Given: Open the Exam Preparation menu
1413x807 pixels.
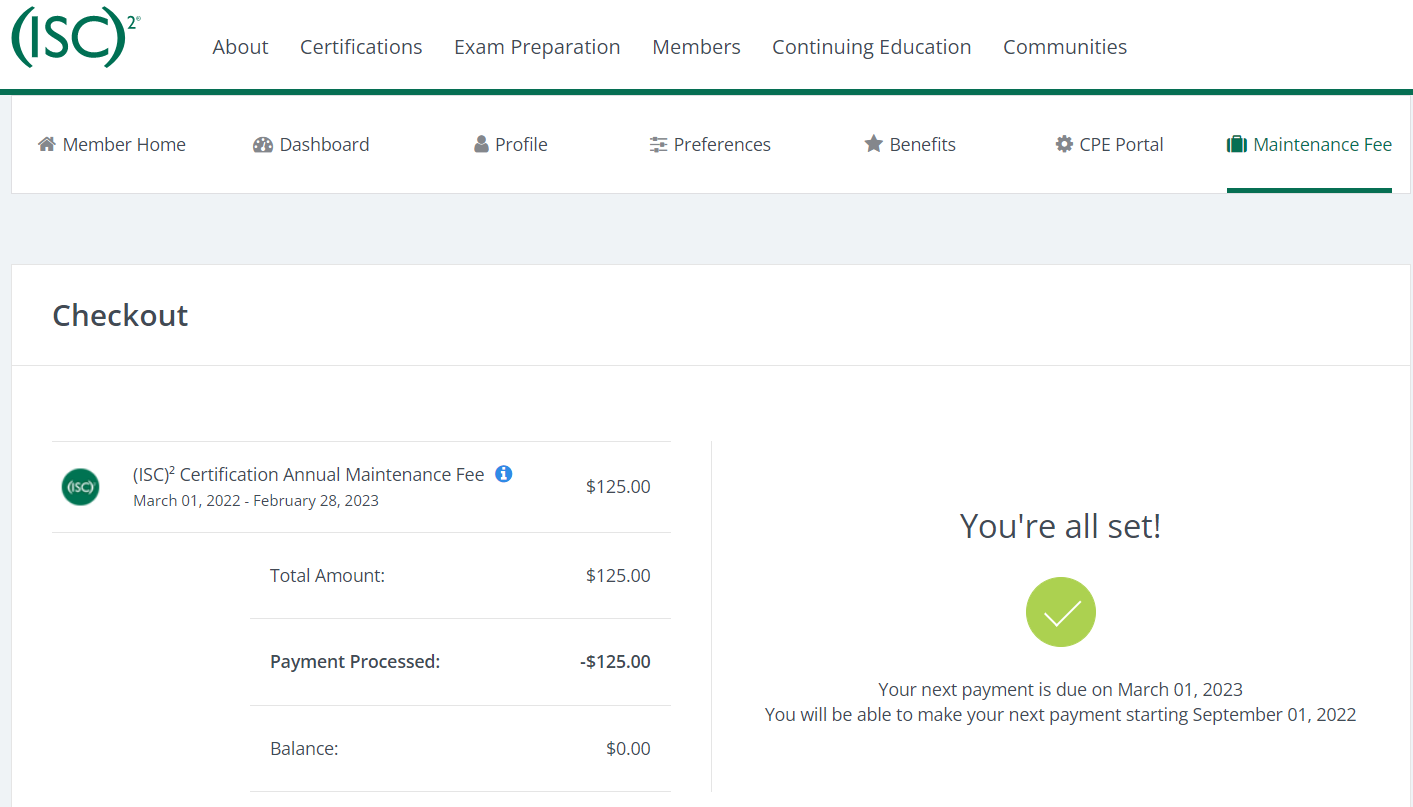Looking at the screenshot, I should 537,47.
